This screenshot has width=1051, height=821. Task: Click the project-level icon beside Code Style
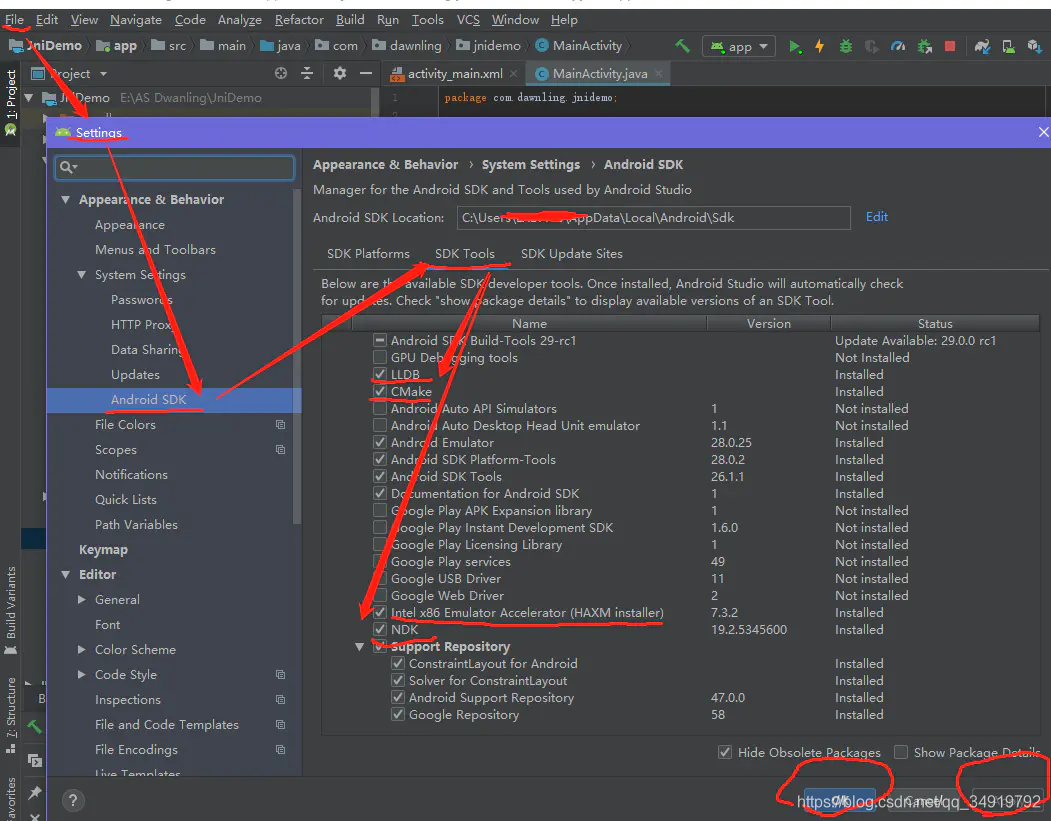(281, 674)
